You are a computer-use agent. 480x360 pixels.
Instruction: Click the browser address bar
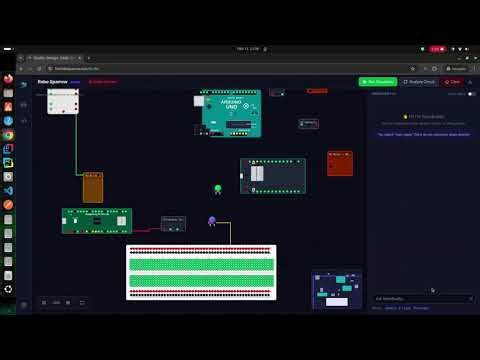[230, 68]
